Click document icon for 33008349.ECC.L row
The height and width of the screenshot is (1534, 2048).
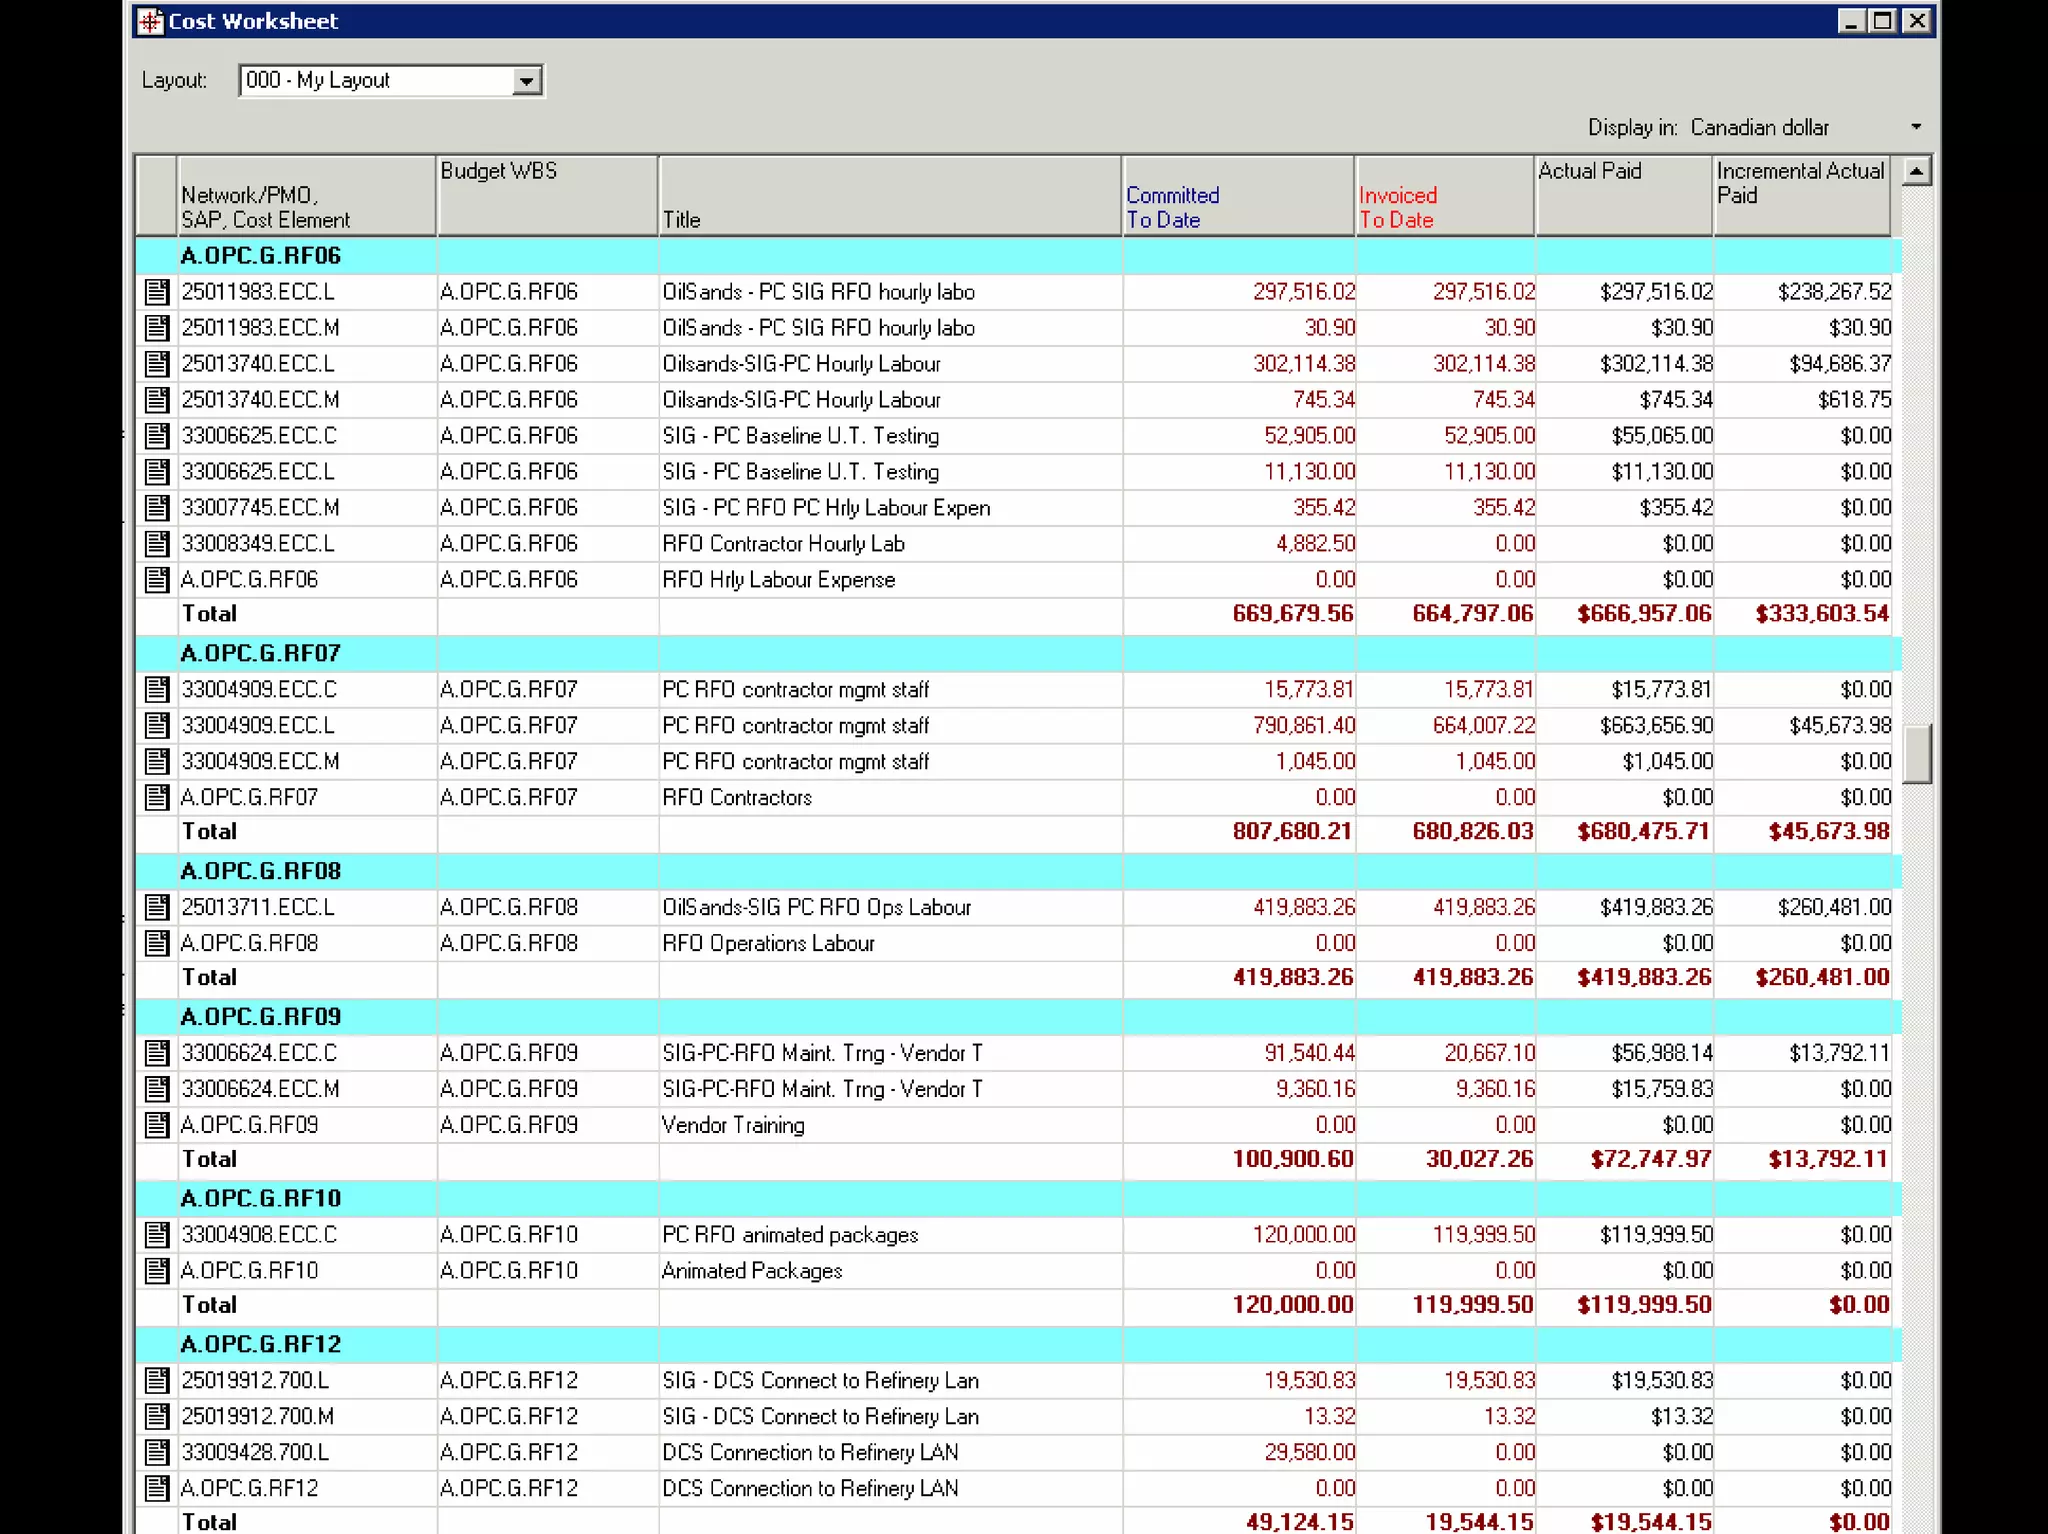point(157,544)
